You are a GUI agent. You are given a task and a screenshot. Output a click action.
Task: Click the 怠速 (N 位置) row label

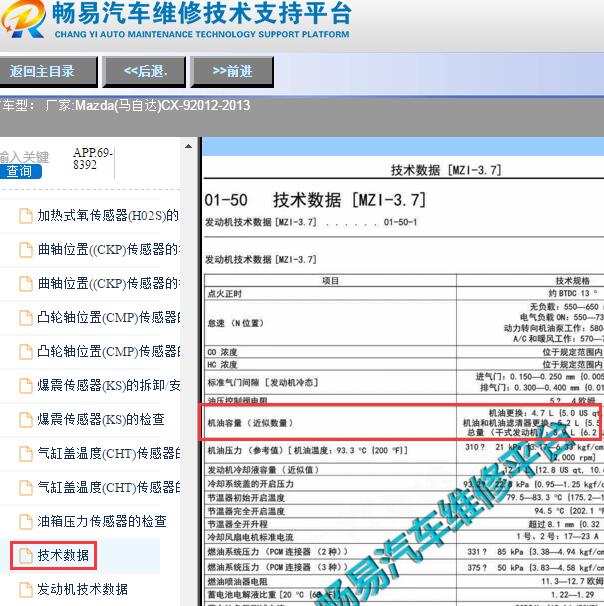[x=236, y=323]
